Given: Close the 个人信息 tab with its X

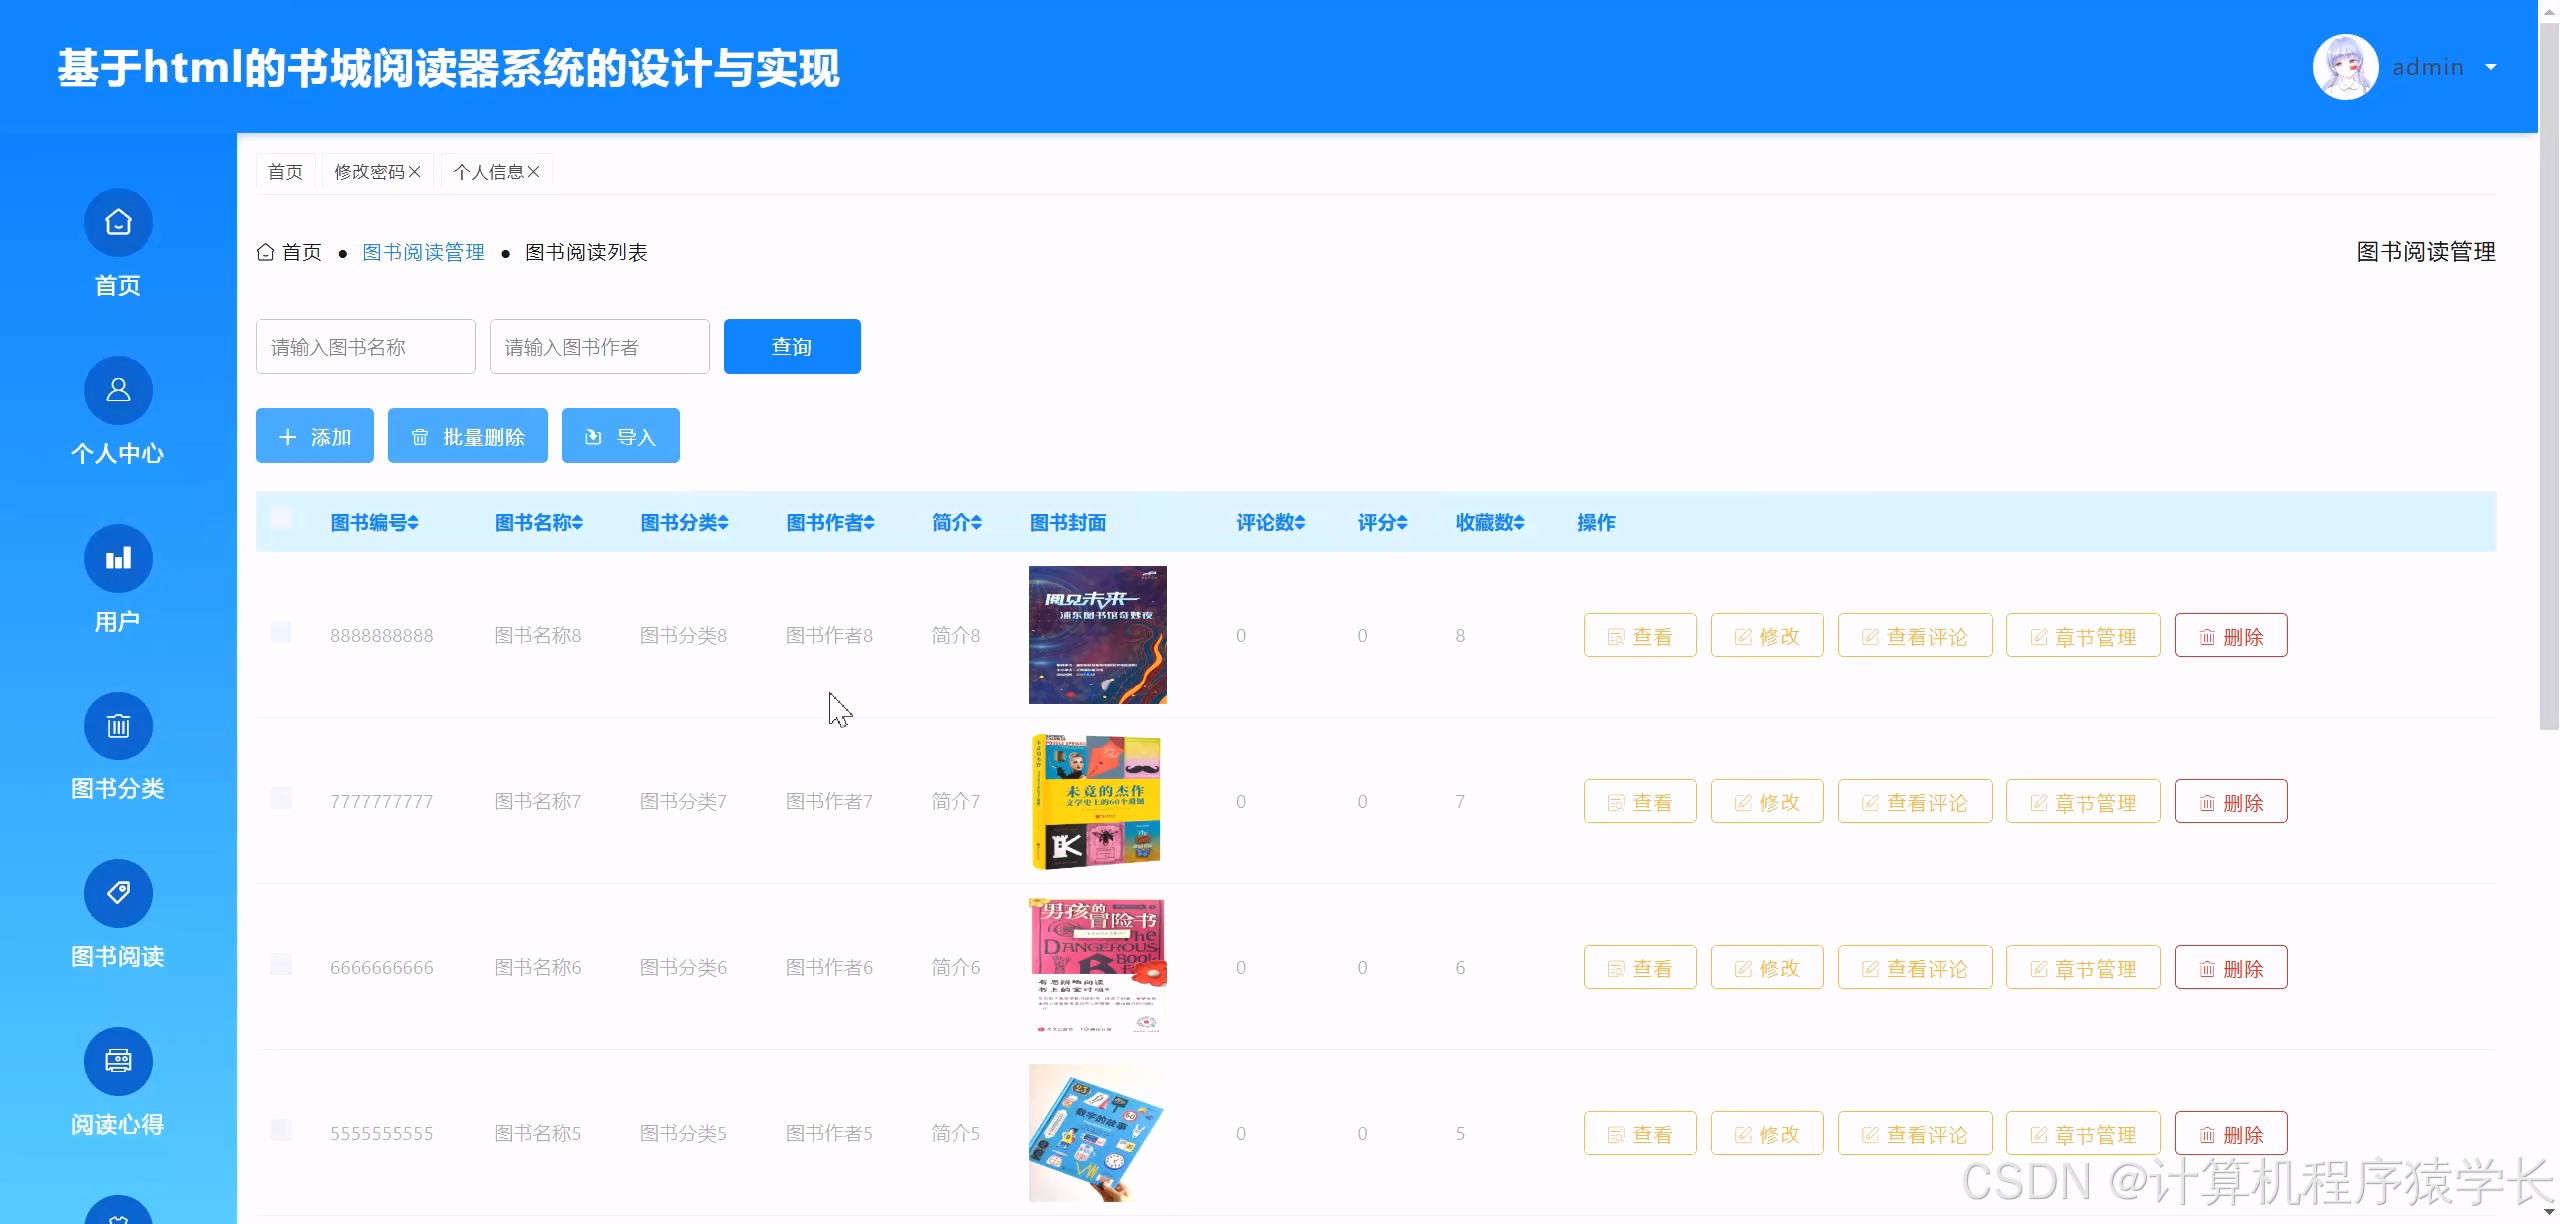Looking at the screenshot, I should [534, 172].
